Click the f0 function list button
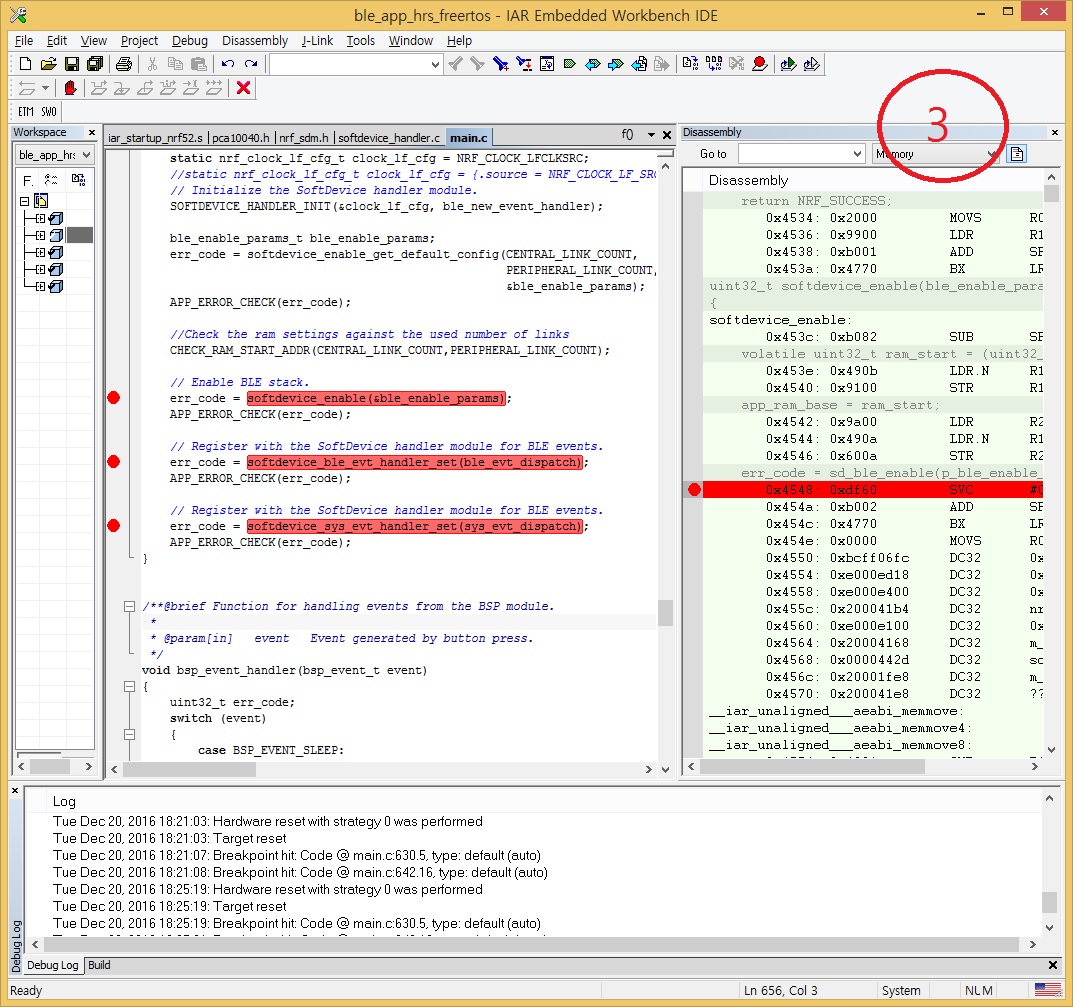The height and width of the screenshot is (1007, 1073). (628, 135)
